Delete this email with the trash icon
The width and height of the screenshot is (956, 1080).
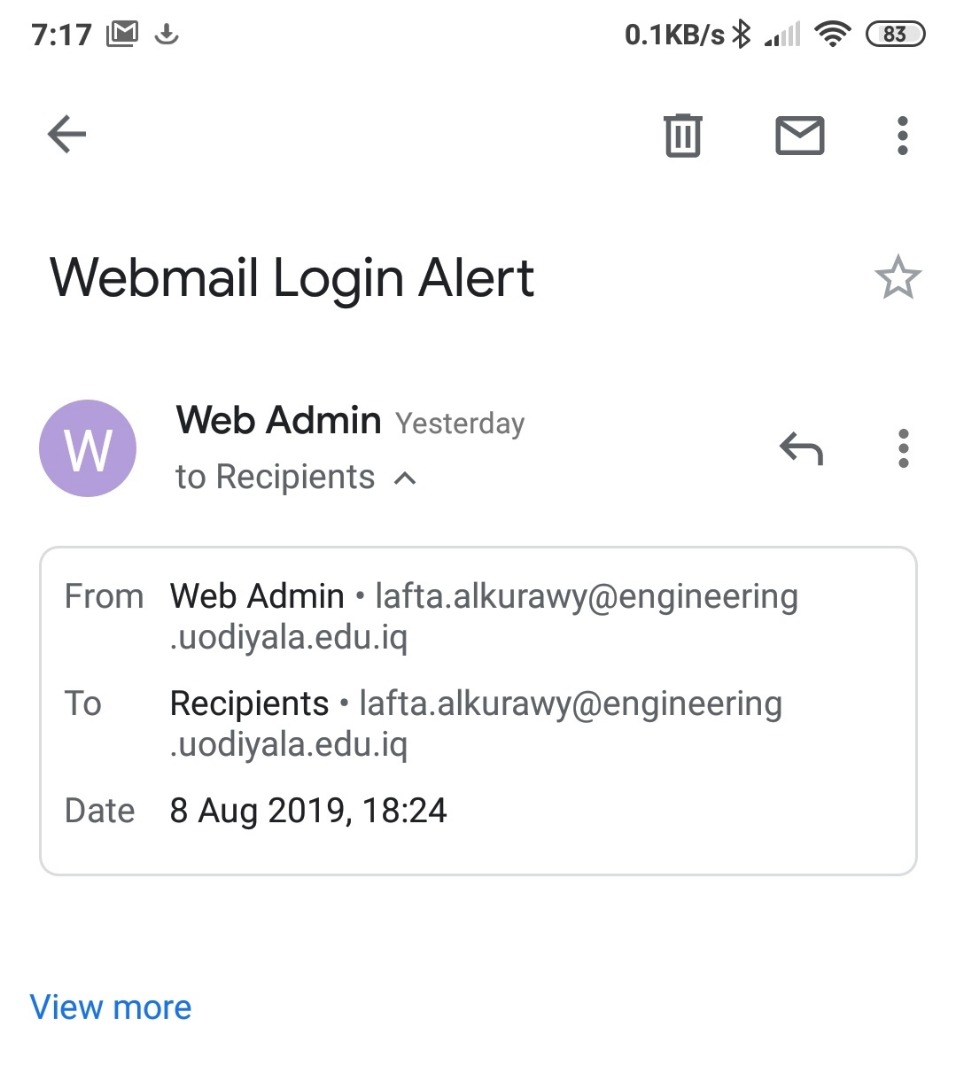click(x=683, y=135)
